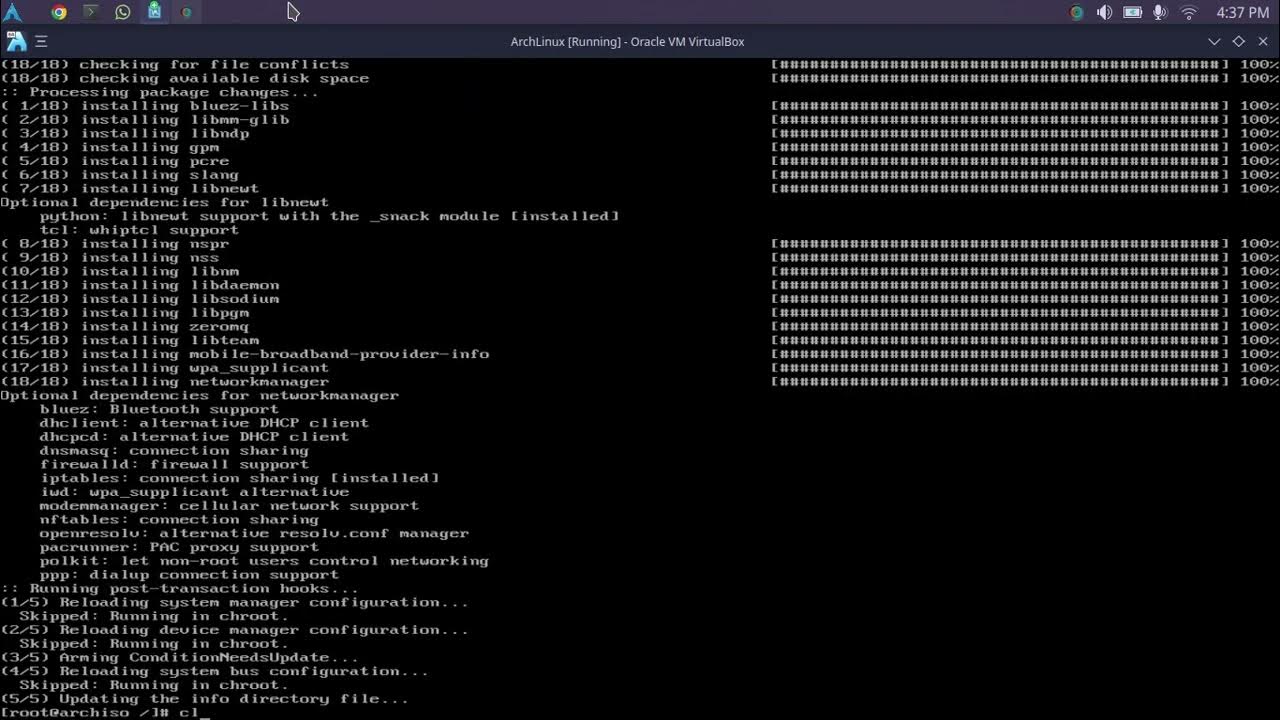This screenshot has width=1280, height=720.
Task: Click the 'installing networkmanager' line
Action: (x=165, y=382)
